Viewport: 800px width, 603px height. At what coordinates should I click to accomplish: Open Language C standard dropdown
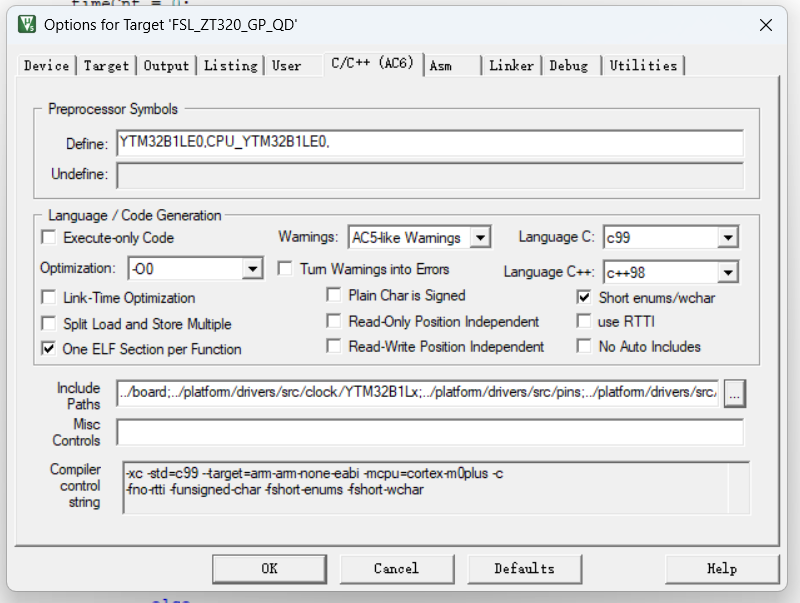coord(728,238)
